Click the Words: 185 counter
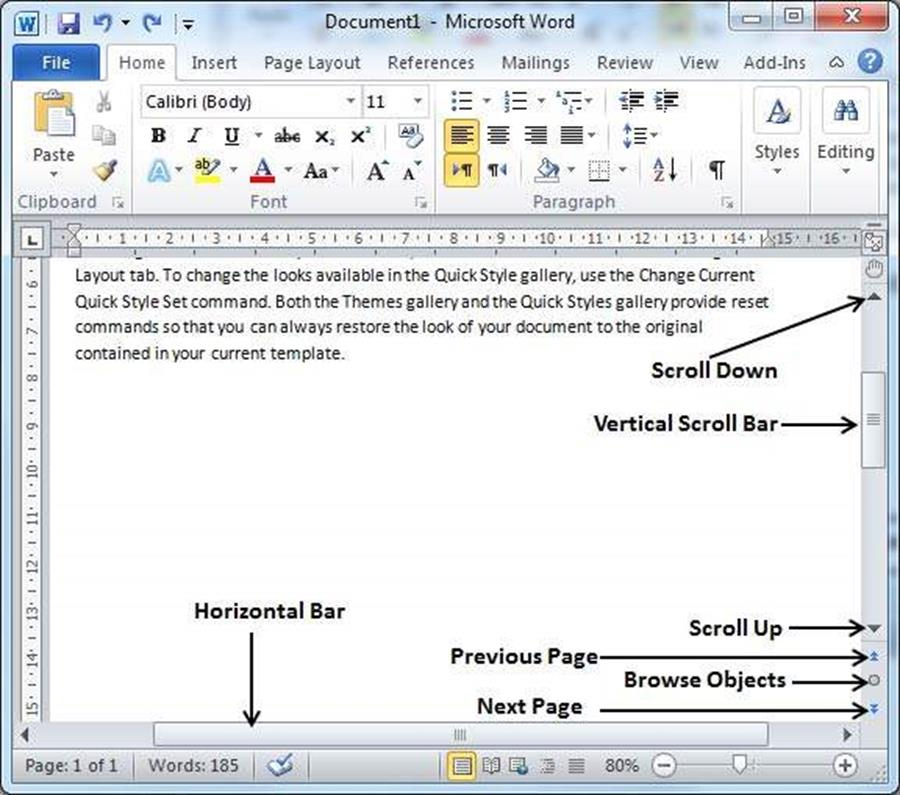This screenshot has height=795, width=900. [193, 765]
